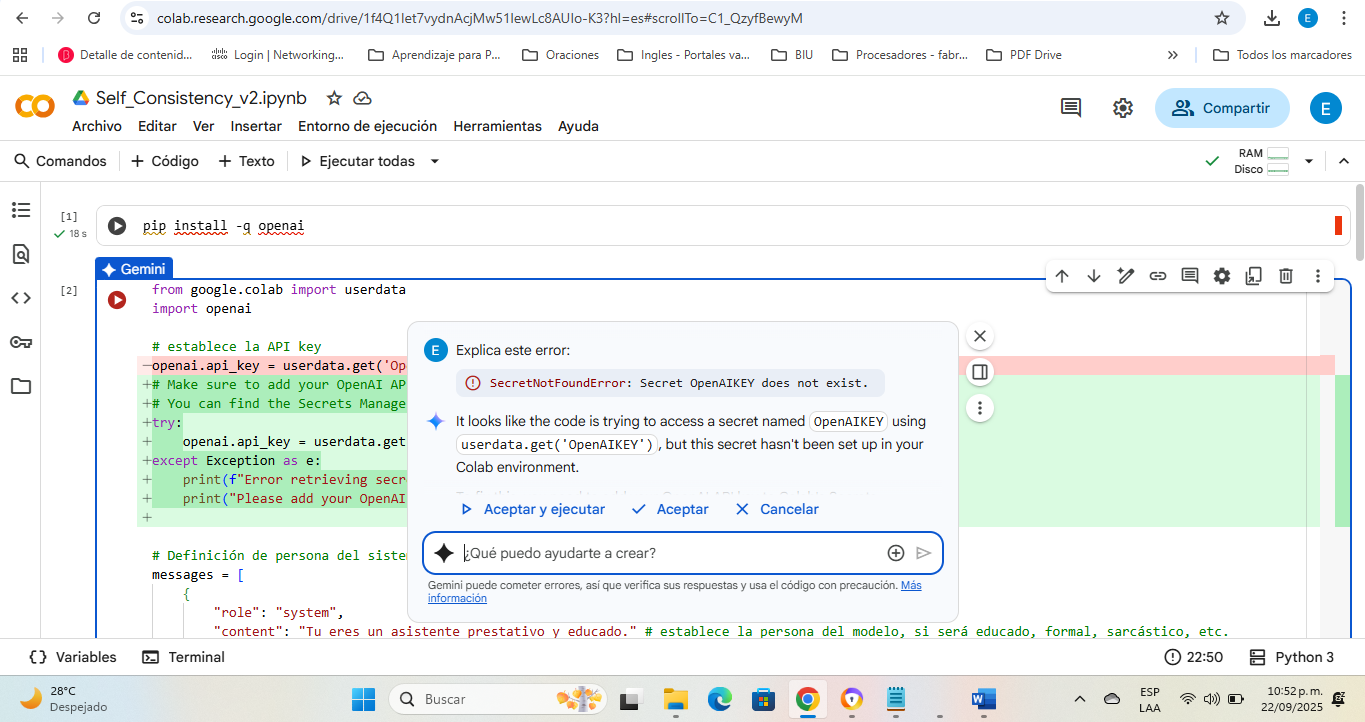This screenshot has width=1365, height=722.
Task: Open the Terminal panel
Action: click(x=183, y=657)
